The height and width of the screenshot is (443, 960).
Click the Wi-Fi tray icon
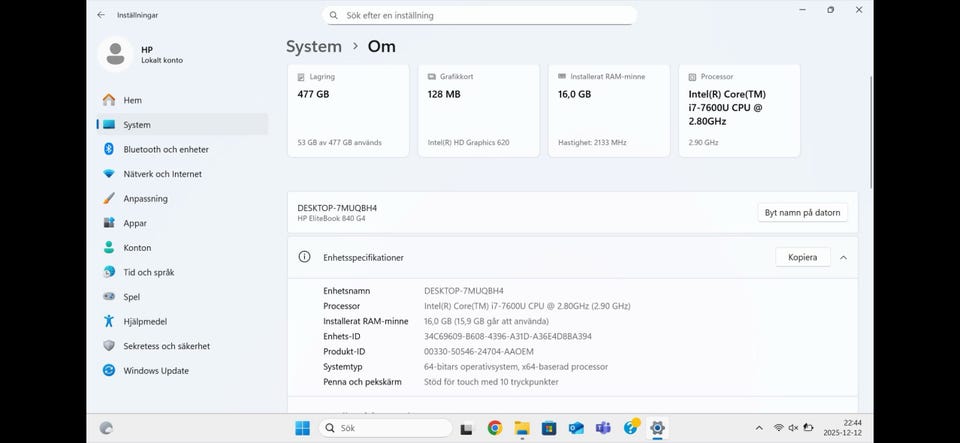point(779,428)
